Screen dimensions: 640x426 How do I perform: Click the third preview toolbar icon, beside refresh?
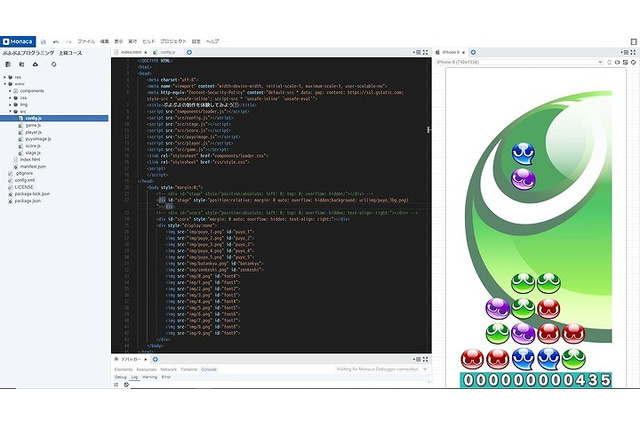pyautogui.click(x=625, y=62)
